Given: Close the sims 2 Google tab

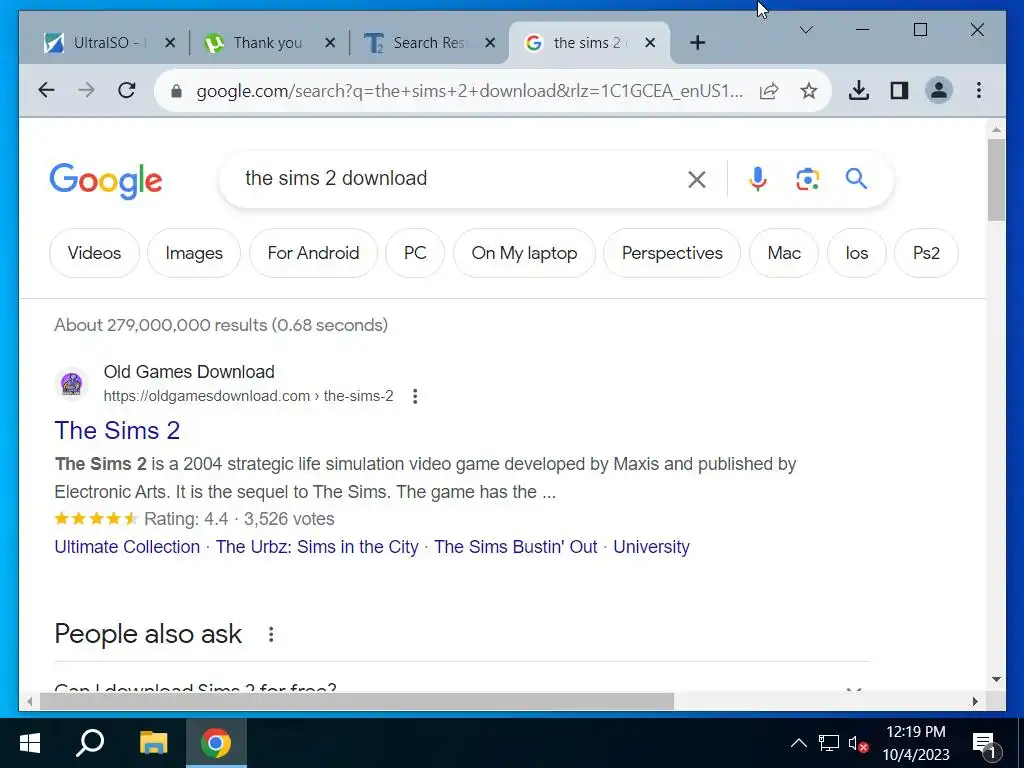Looking at the screenshot, I should [x=650, y=43].
